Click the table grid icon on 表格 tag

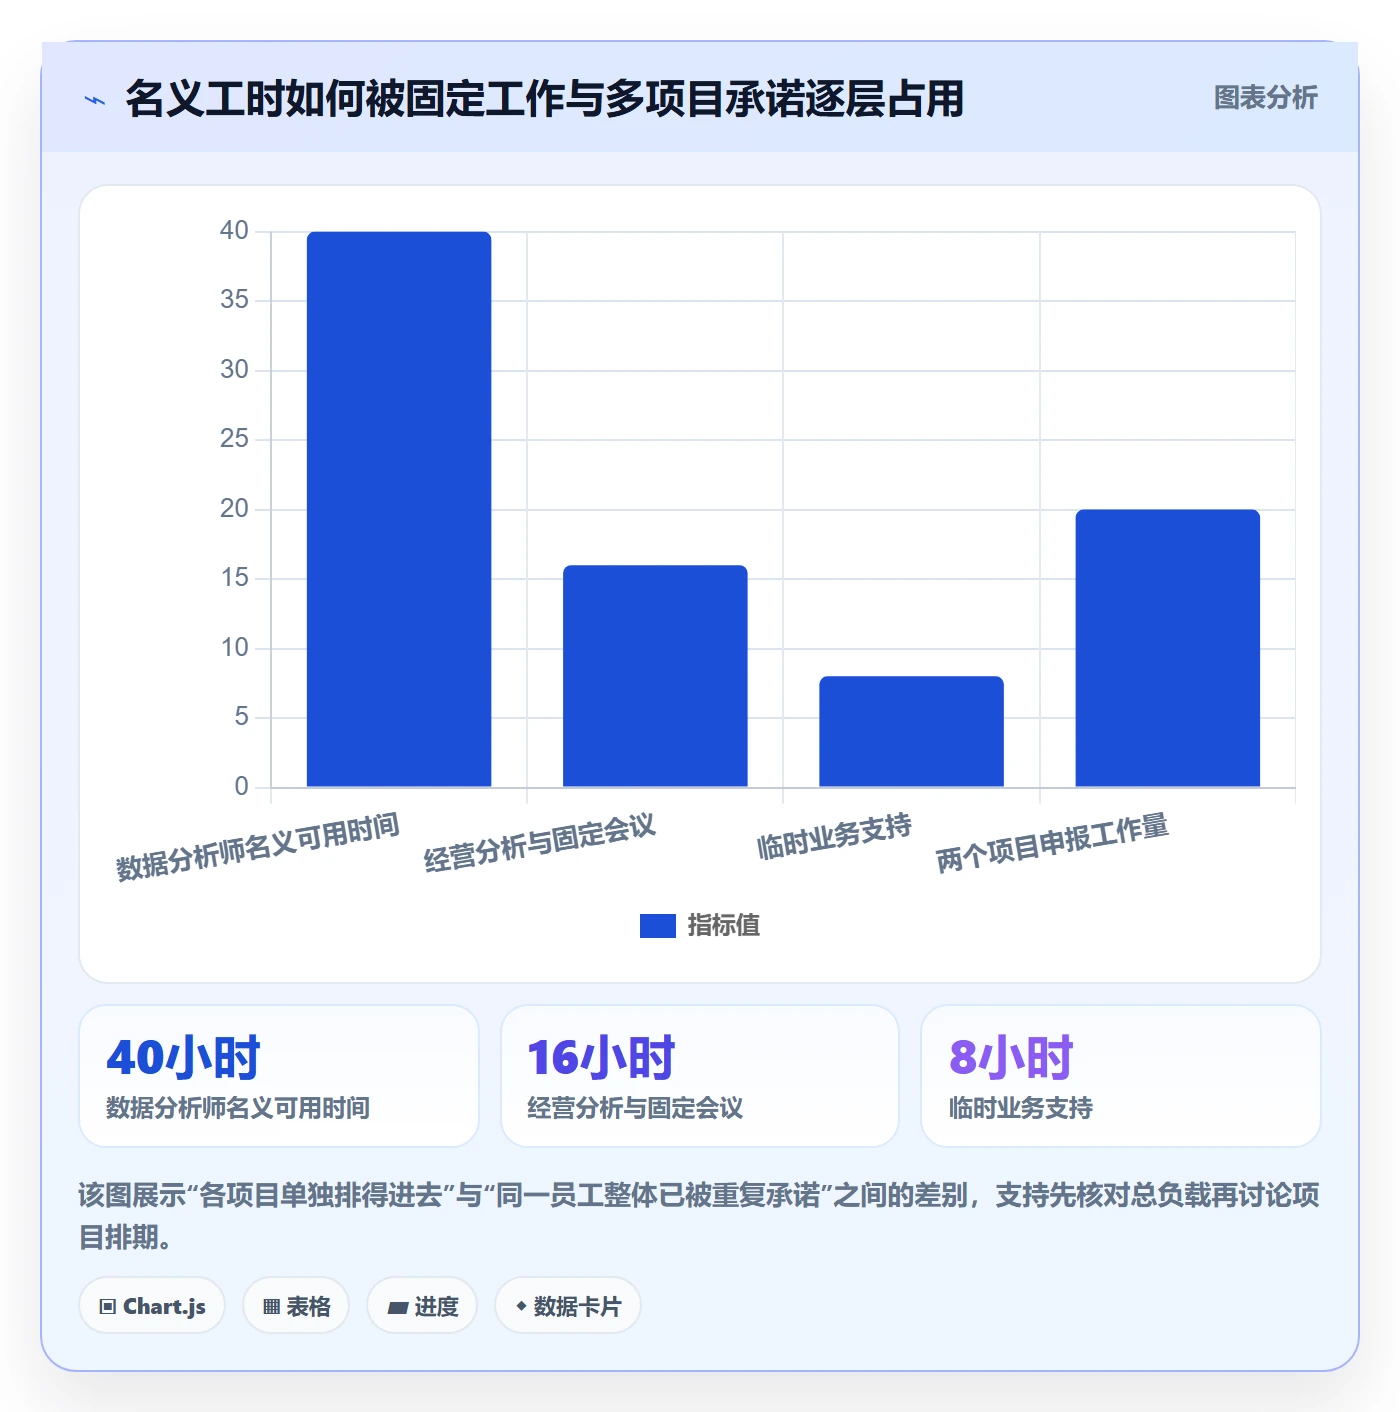pos(271,1306)
